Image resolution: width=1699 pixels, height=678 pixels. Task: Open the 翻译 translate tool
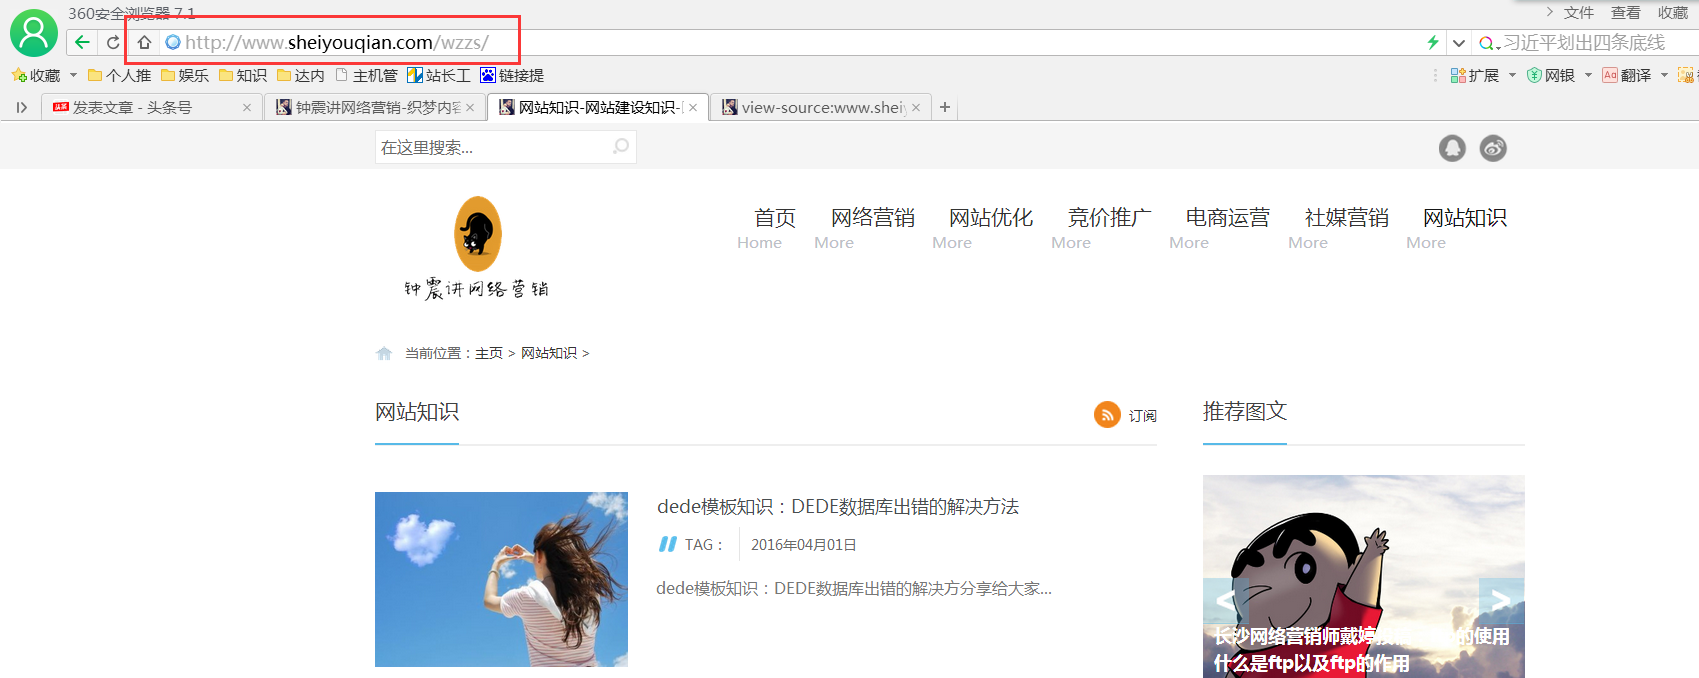[1627, 75]
